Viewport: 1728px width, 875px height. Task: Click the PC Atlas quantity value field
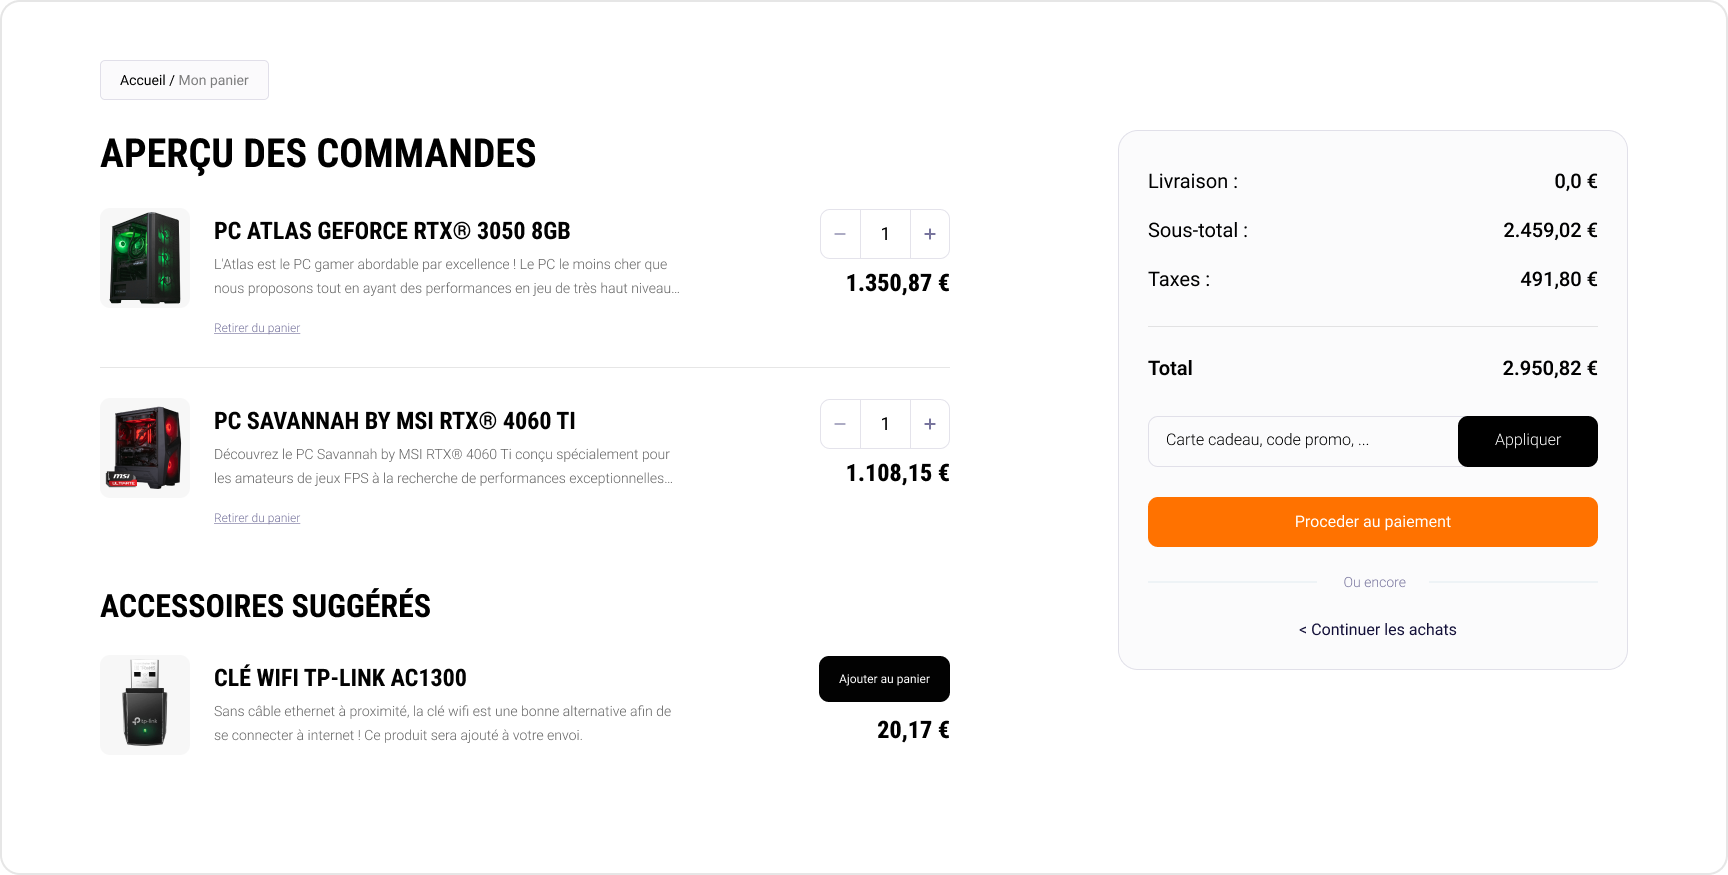point(885,234)
